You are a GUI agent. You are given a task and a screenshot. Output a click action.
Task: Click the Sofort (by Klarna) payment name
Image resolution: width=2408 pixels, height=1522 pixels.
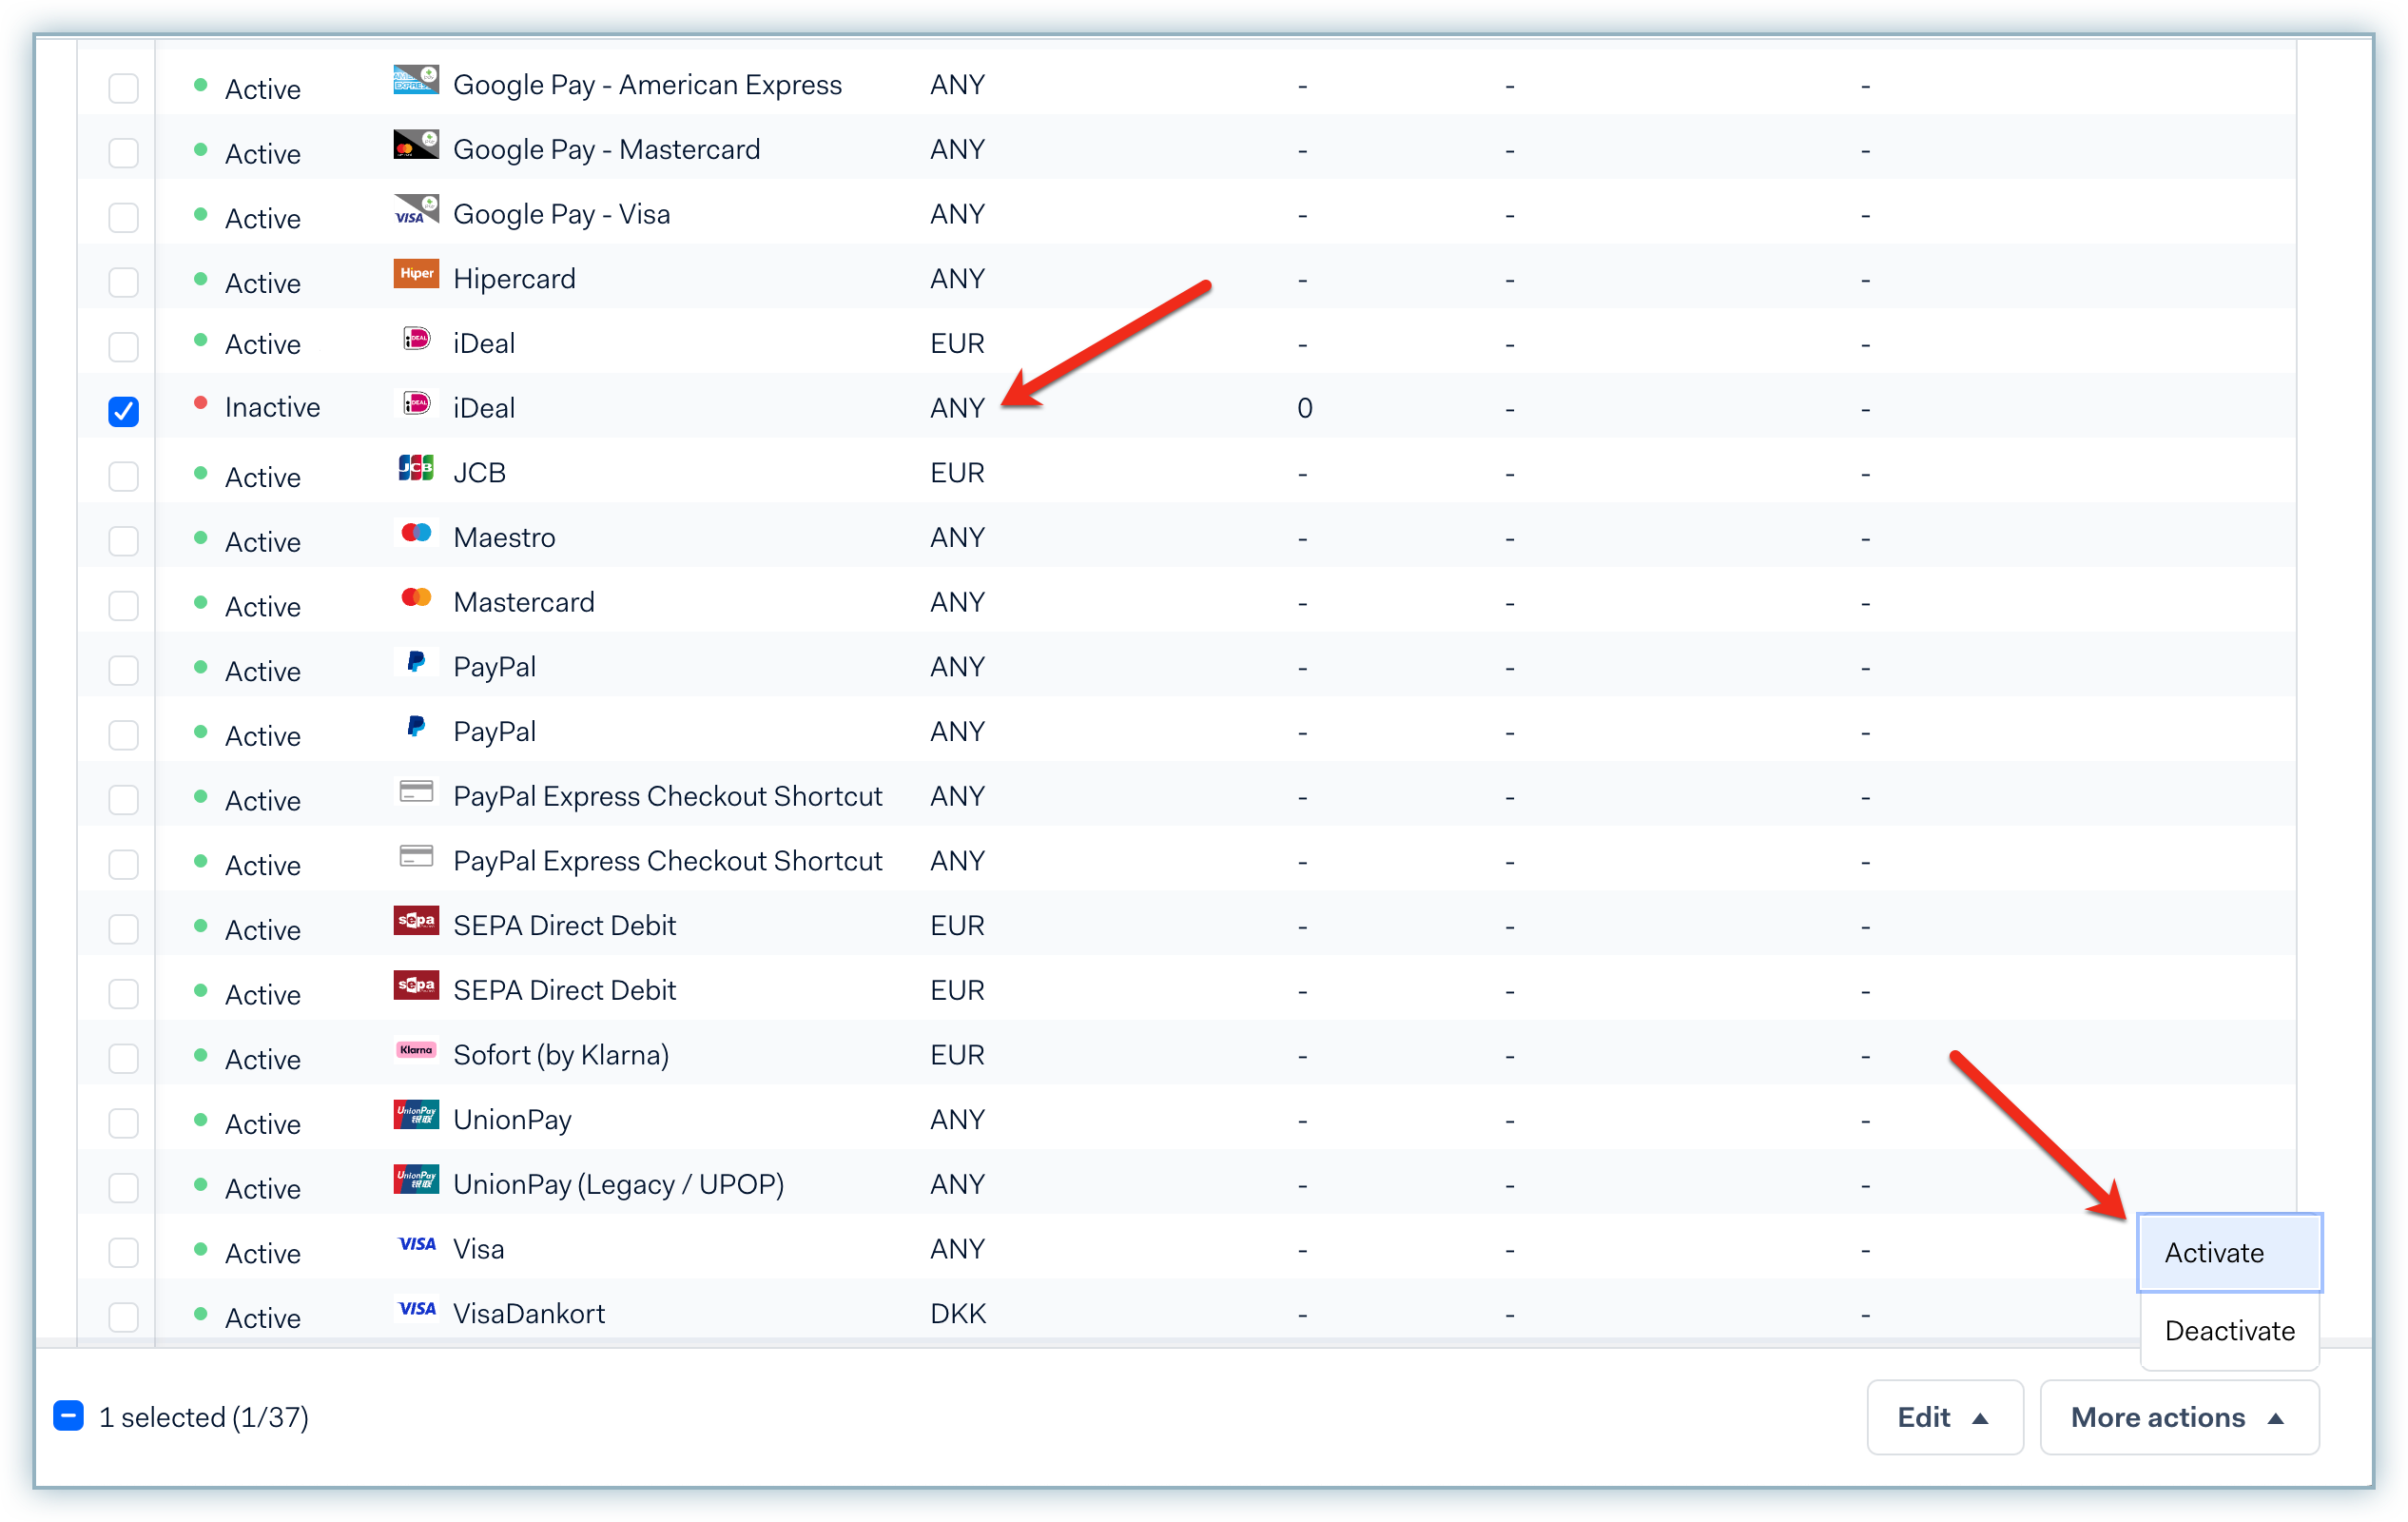tap(560, 1055)
